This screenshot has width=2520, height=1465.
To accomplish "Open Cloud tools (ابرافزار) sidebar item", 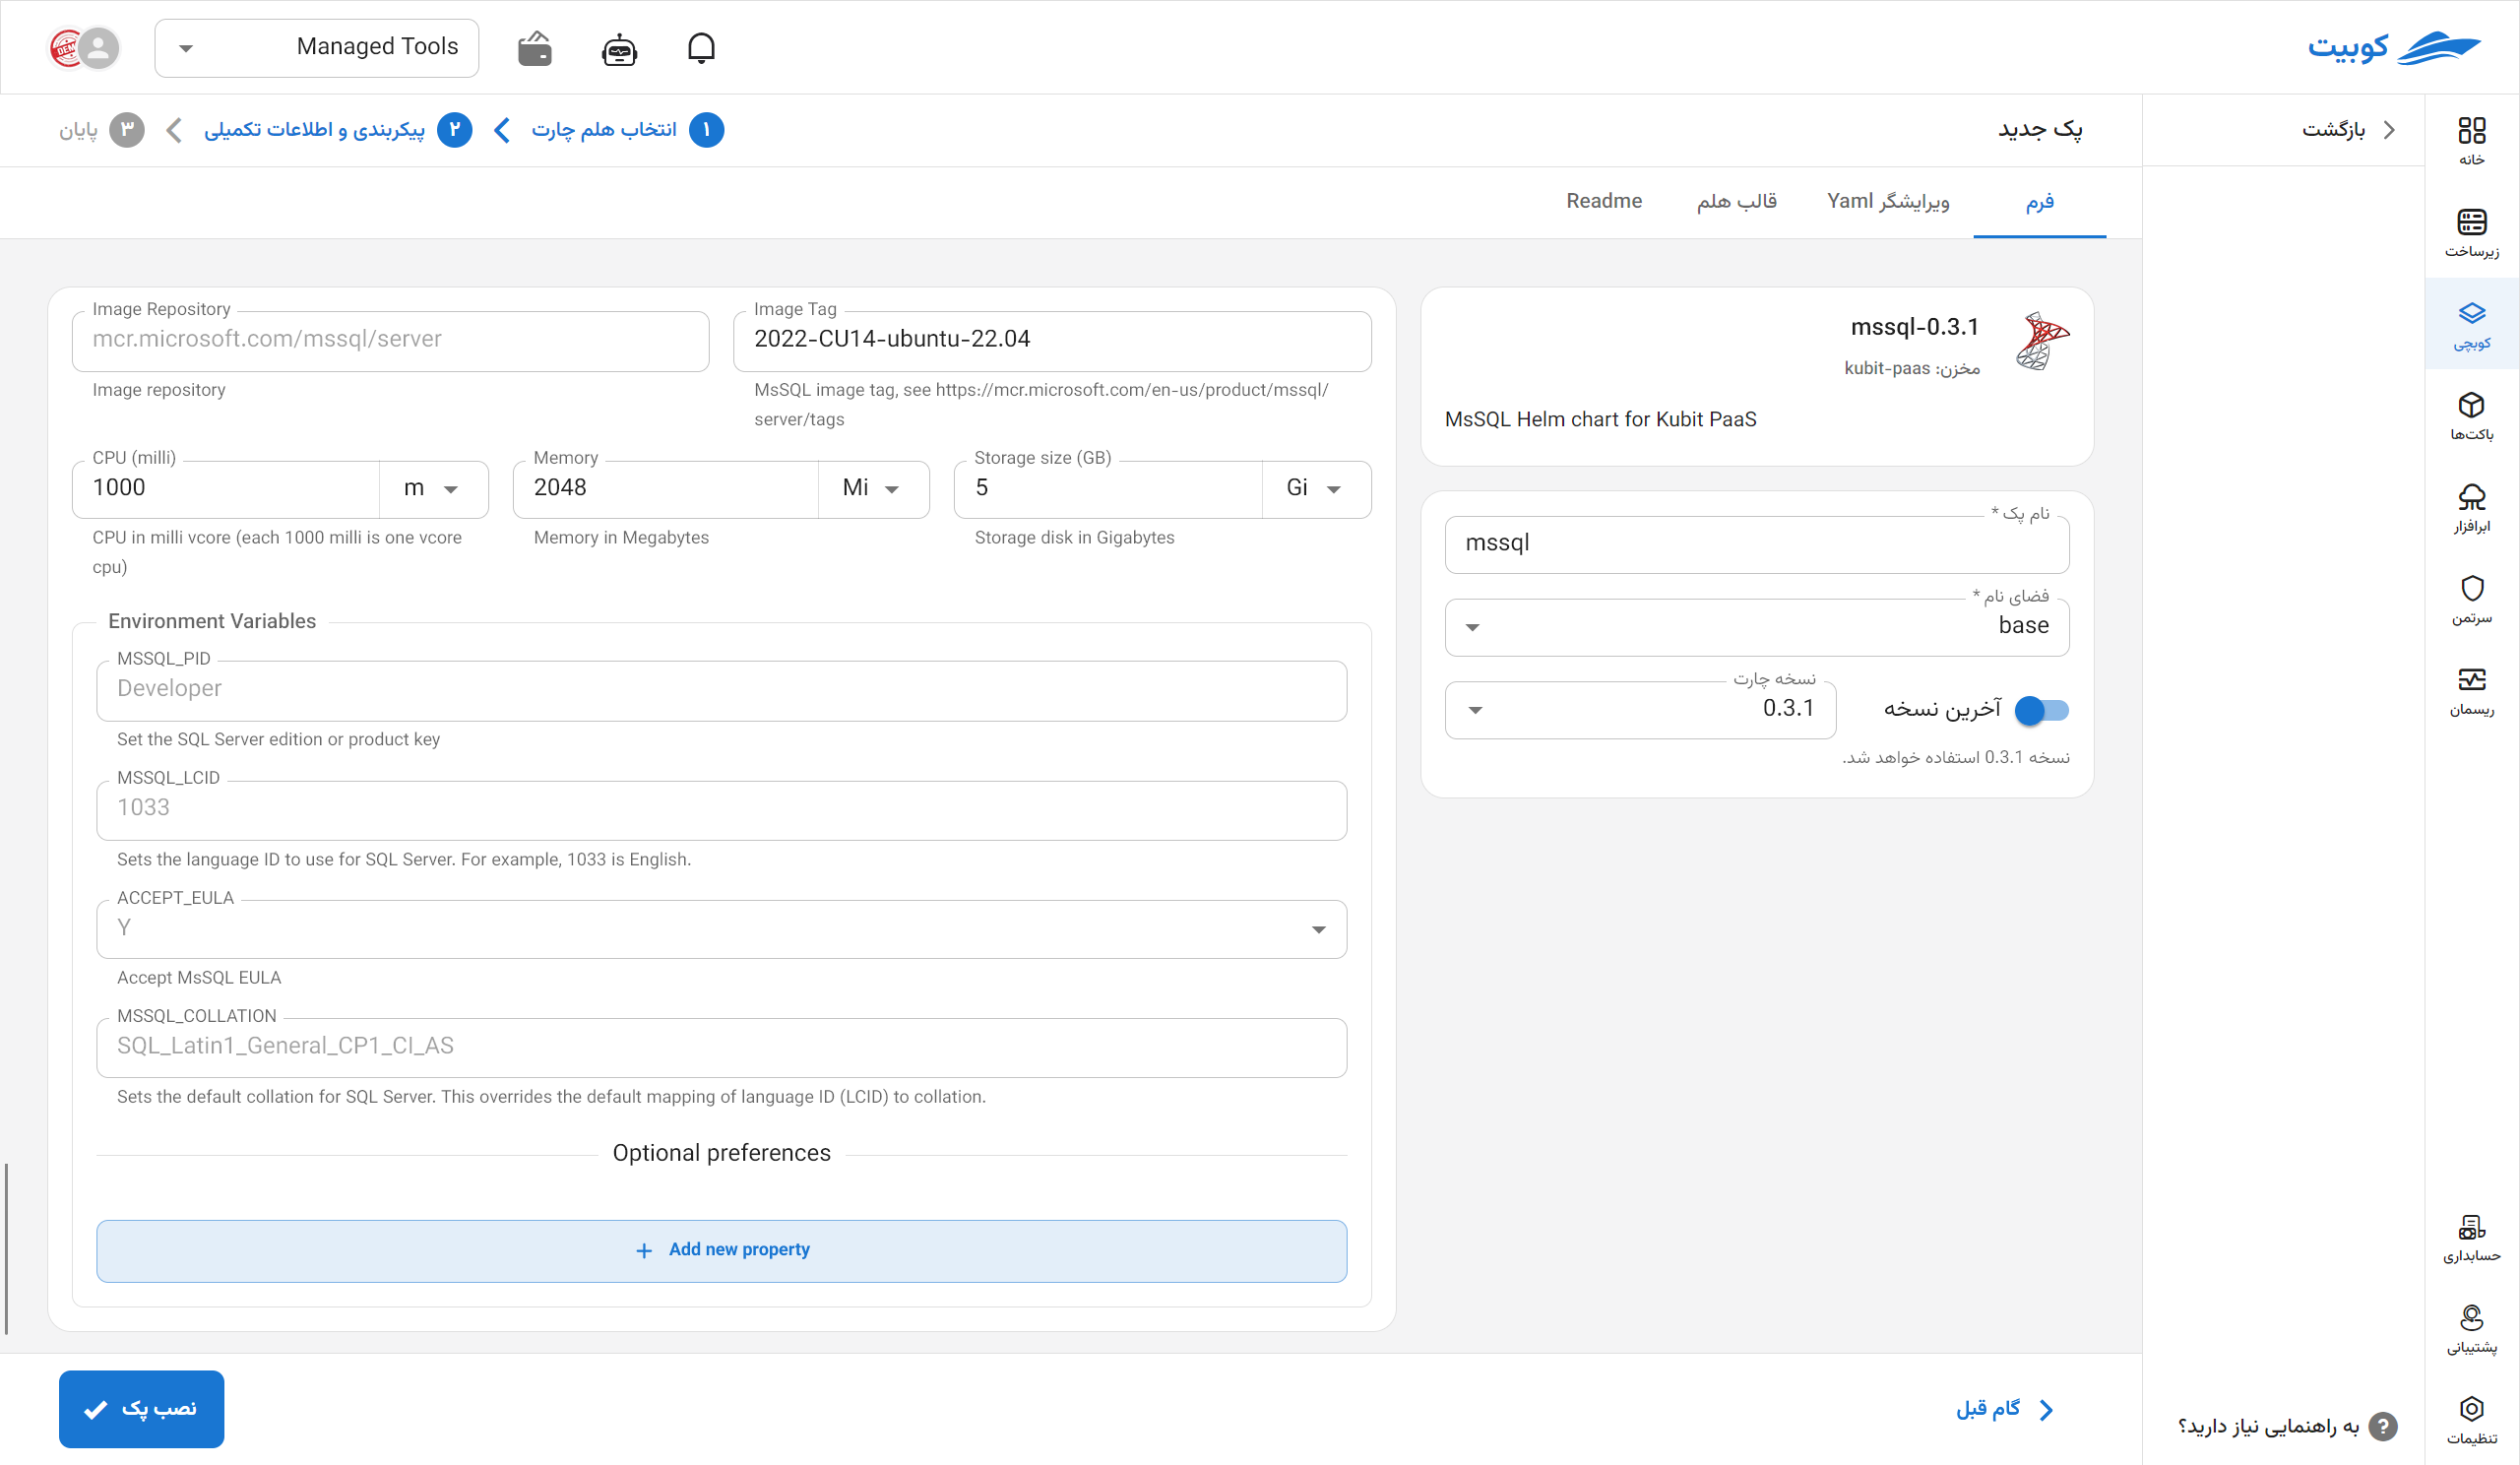I will [x=2471, y=508].
